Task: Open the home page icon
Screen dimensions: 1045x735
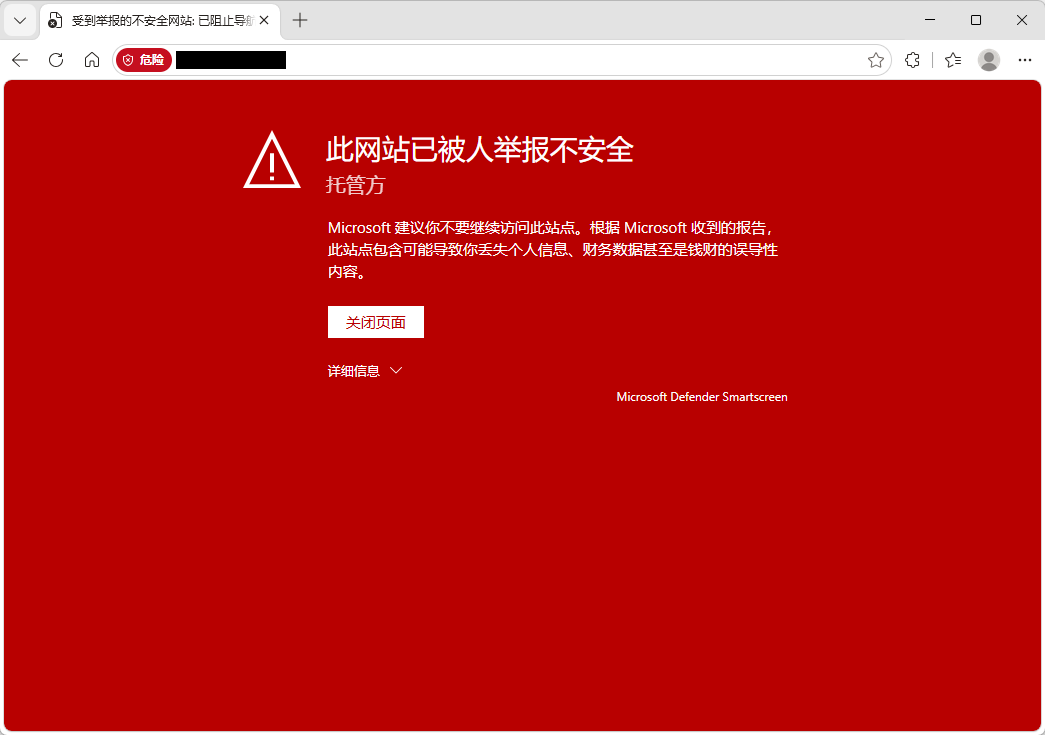Action: coord(92,60)
